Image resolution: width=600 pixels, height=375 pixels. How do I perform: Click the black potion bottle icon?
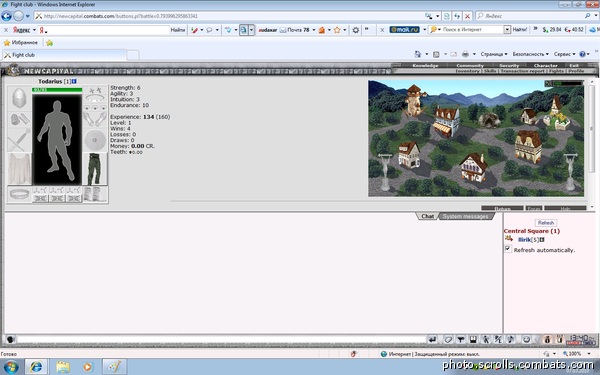tap(547, 339)
